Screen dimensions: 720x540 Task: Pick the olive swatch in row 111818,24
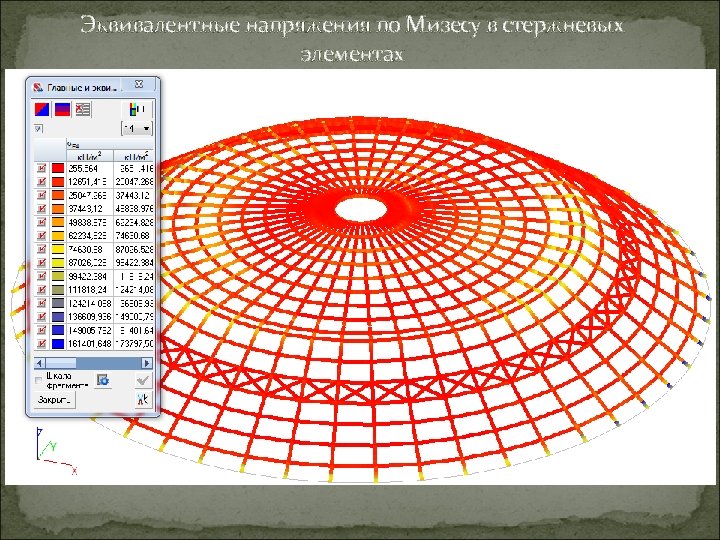tap(58, 290)
